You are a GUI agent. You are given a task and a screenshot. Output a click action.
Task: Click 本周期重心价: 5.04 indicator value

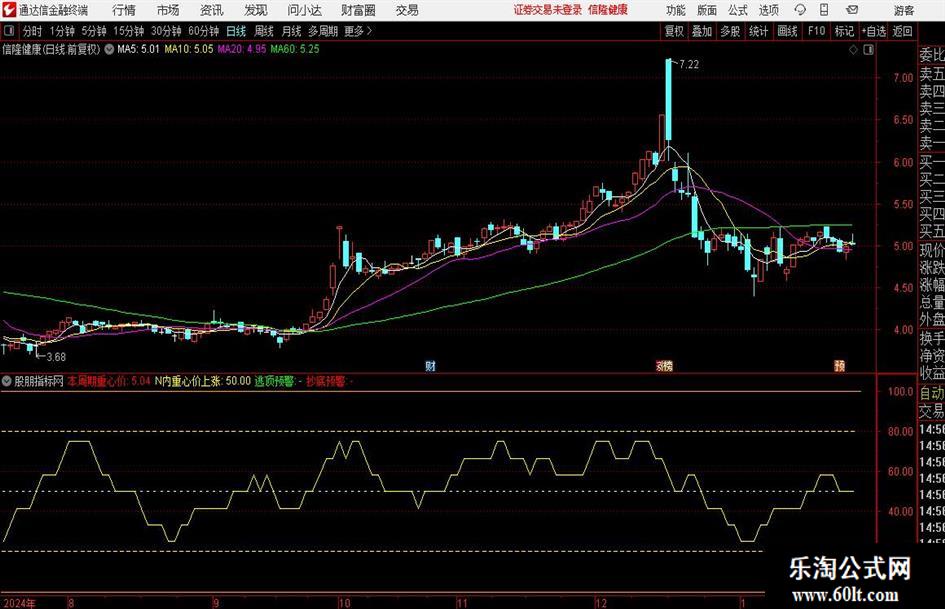pos(108,381)
